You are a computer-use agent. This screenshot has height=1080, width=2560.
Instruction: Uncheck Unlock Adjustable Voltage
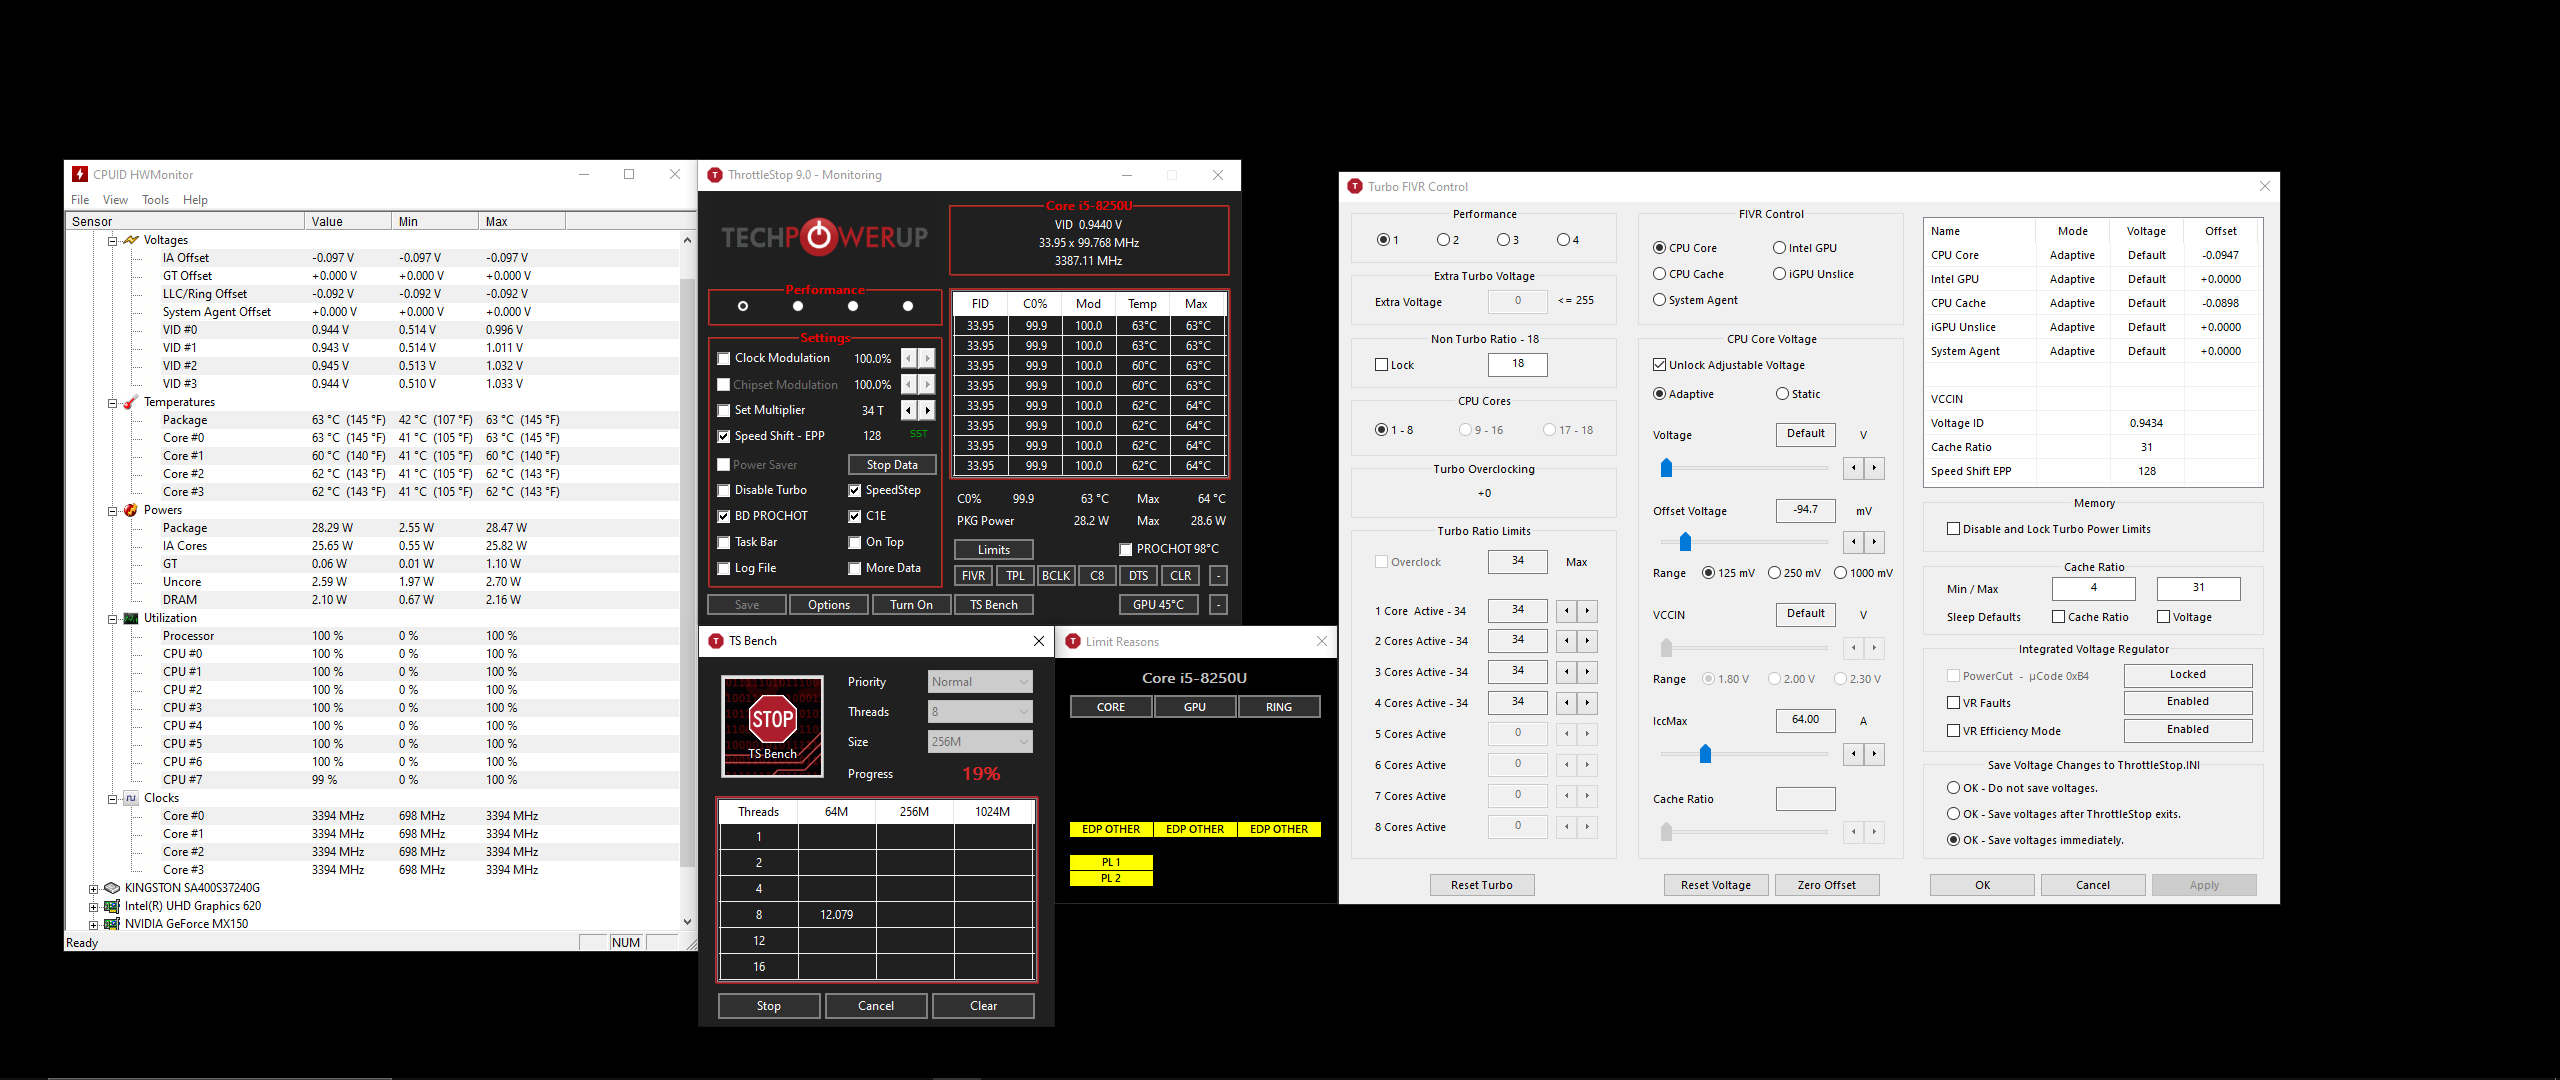pos(1660,365)
